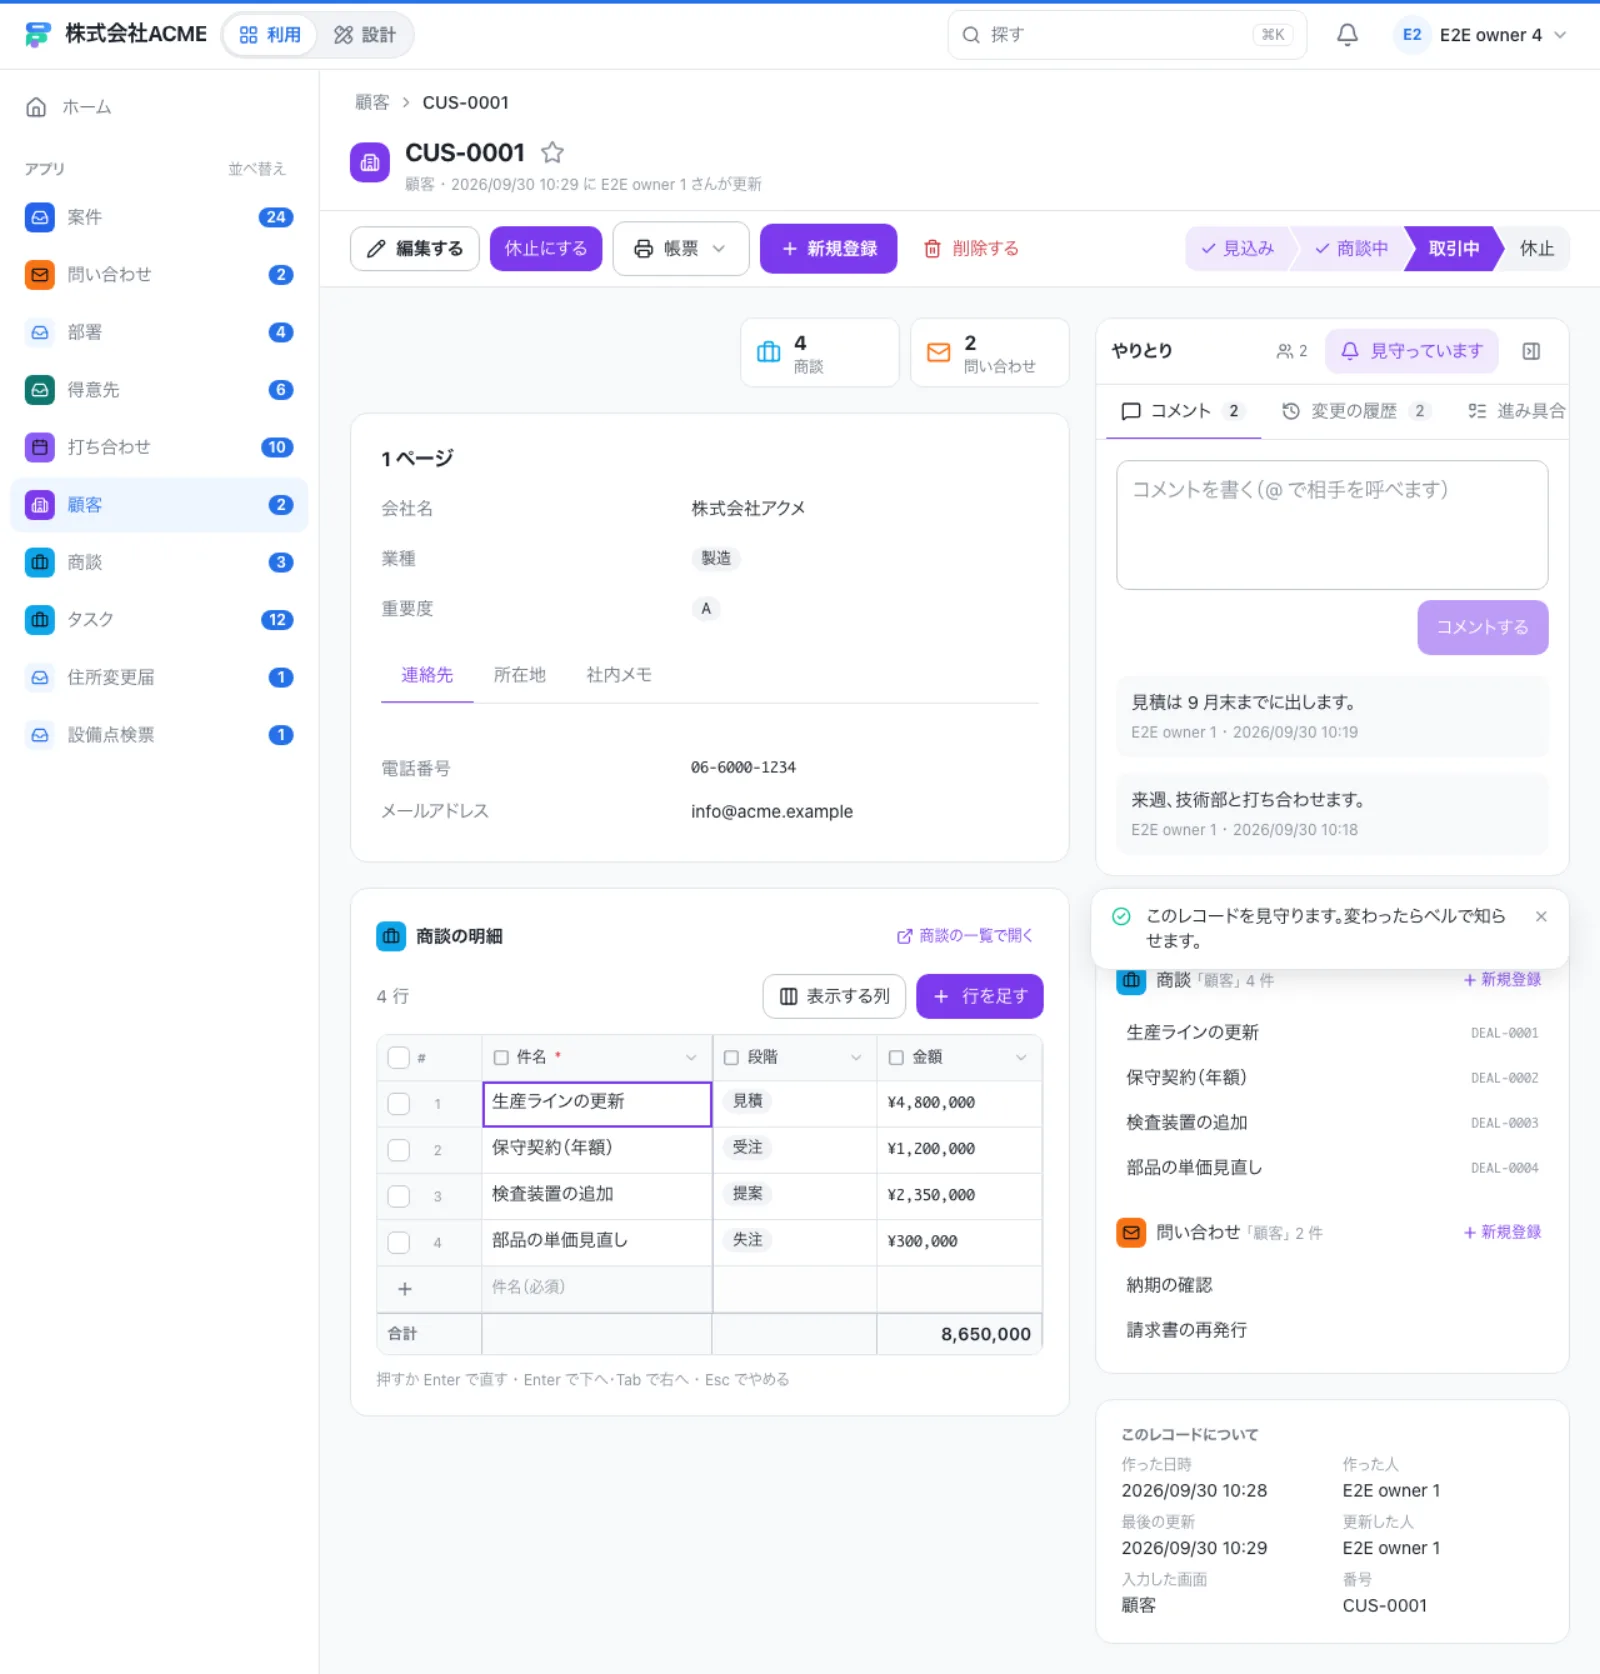Open the ホーム home icon in sidebar
Screen dimensions: 1600x1674
pos(36,107)
